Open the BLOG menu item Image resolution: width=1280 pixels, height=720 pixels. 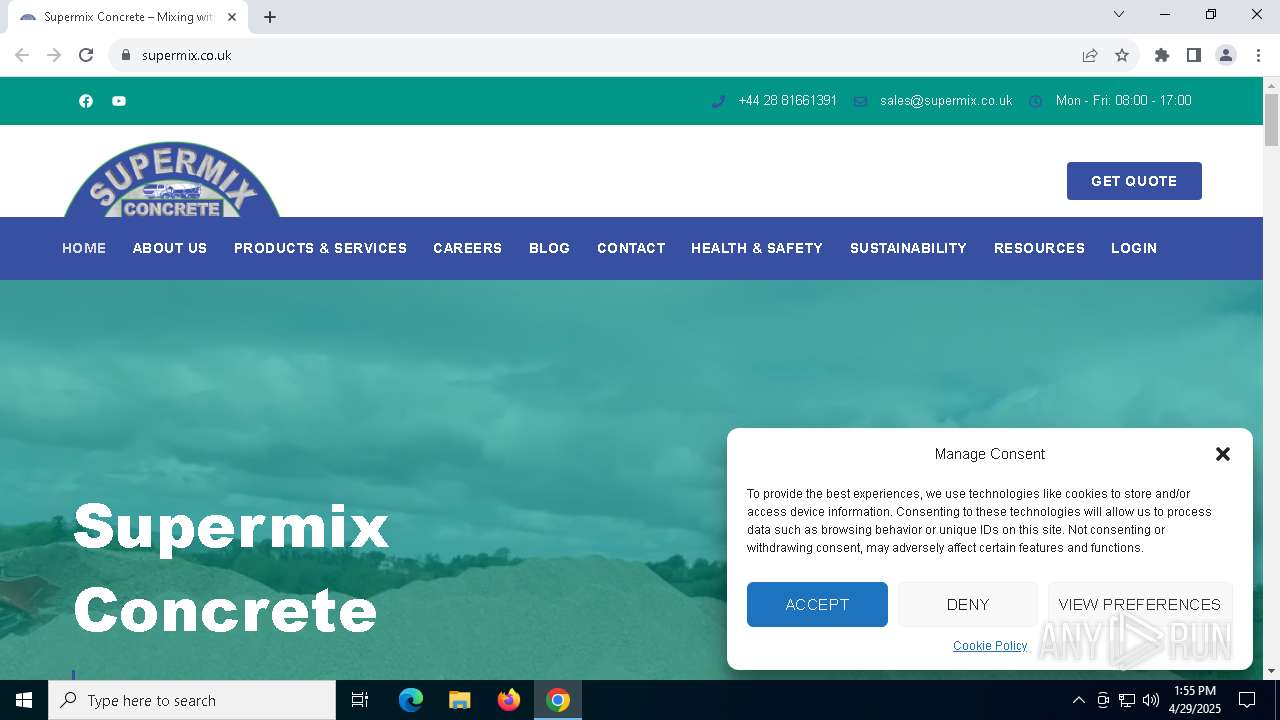click(549, 248)
